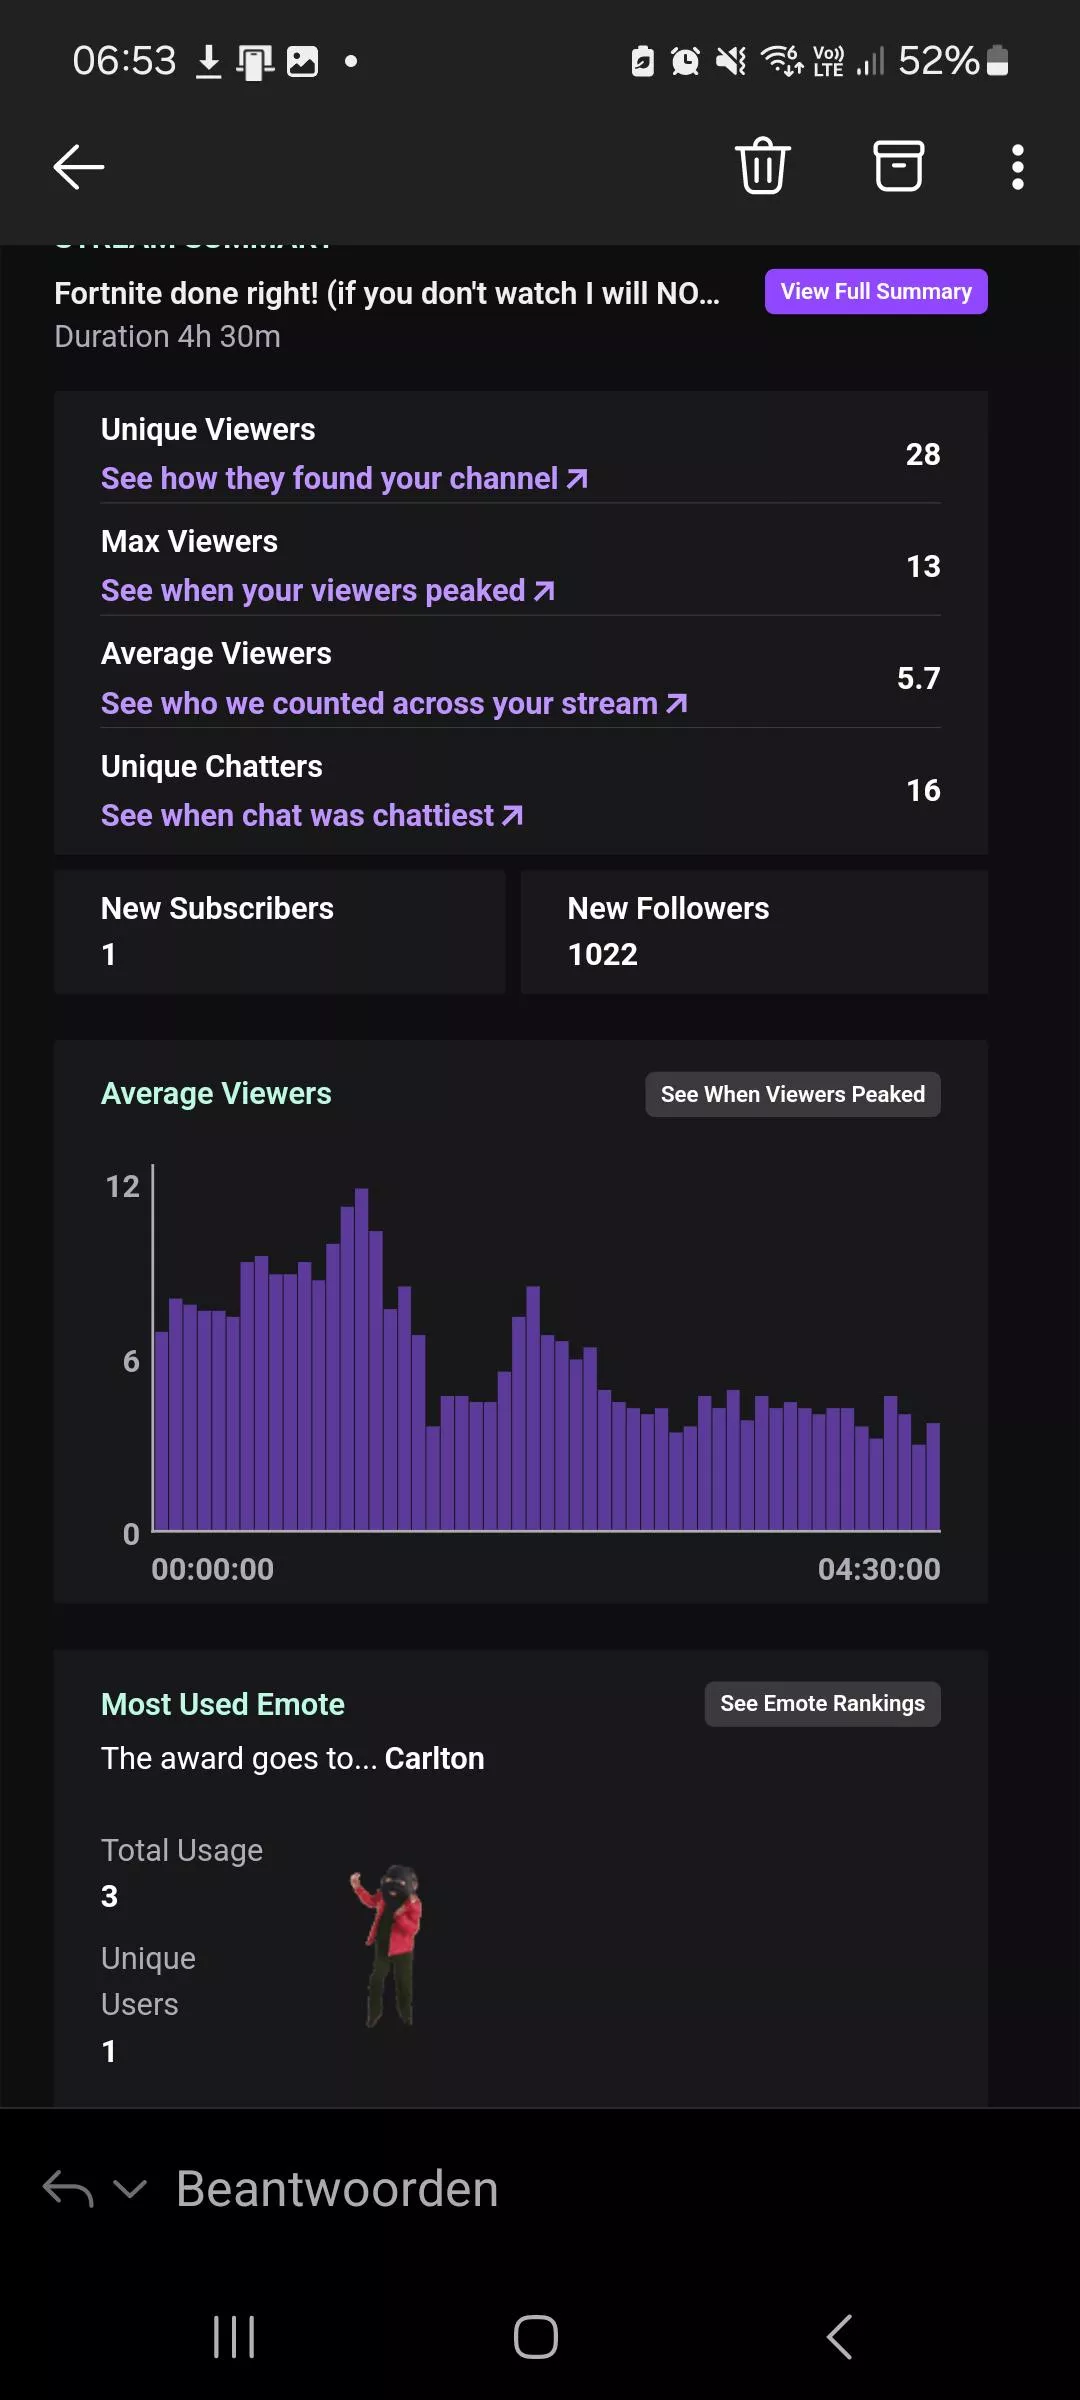Tap See When Viewers Peaked

tap(792, 1094)
